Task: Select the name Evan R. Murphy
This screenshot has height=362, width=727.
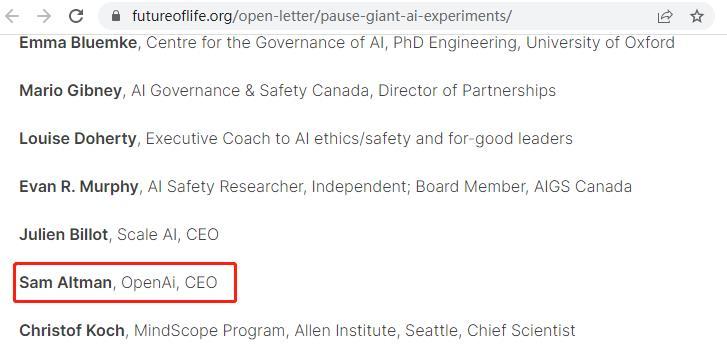Action: point(79,186)
